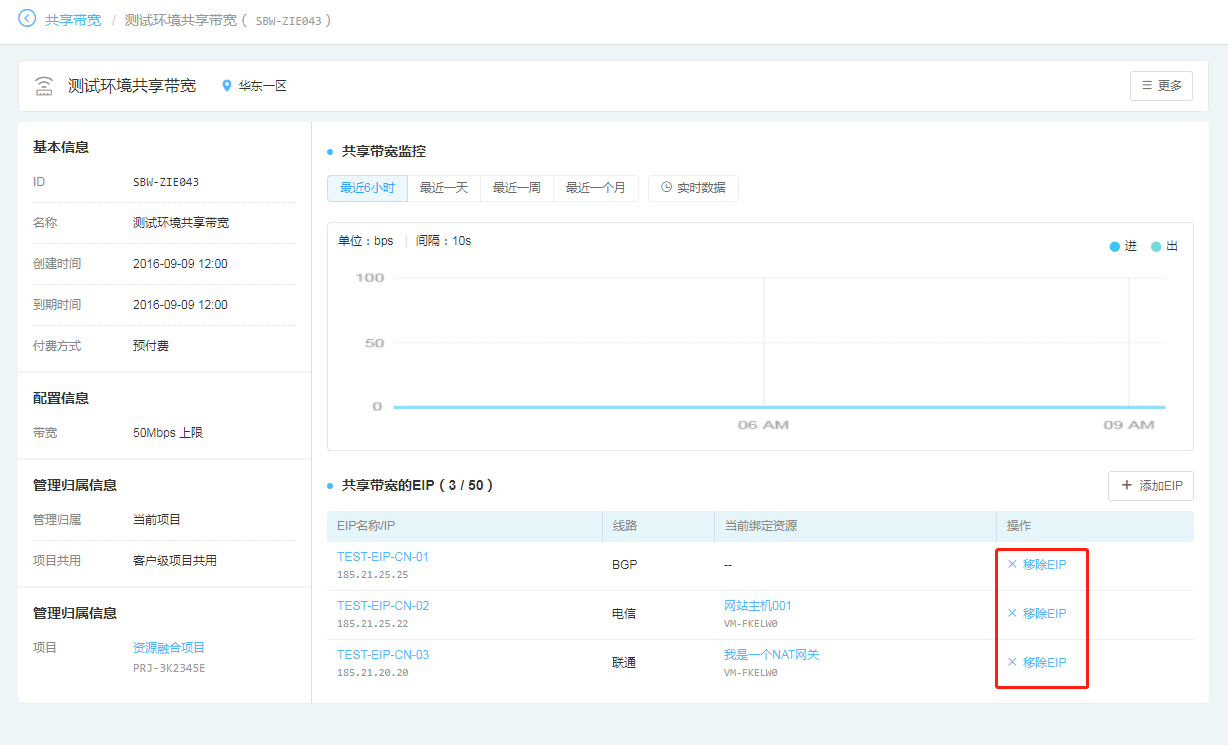Remove EIP 185.21.25.25 via 移除EIP
Image resolution: width=1228 pixels, height=745 pixels.
tap(1037, 564)
